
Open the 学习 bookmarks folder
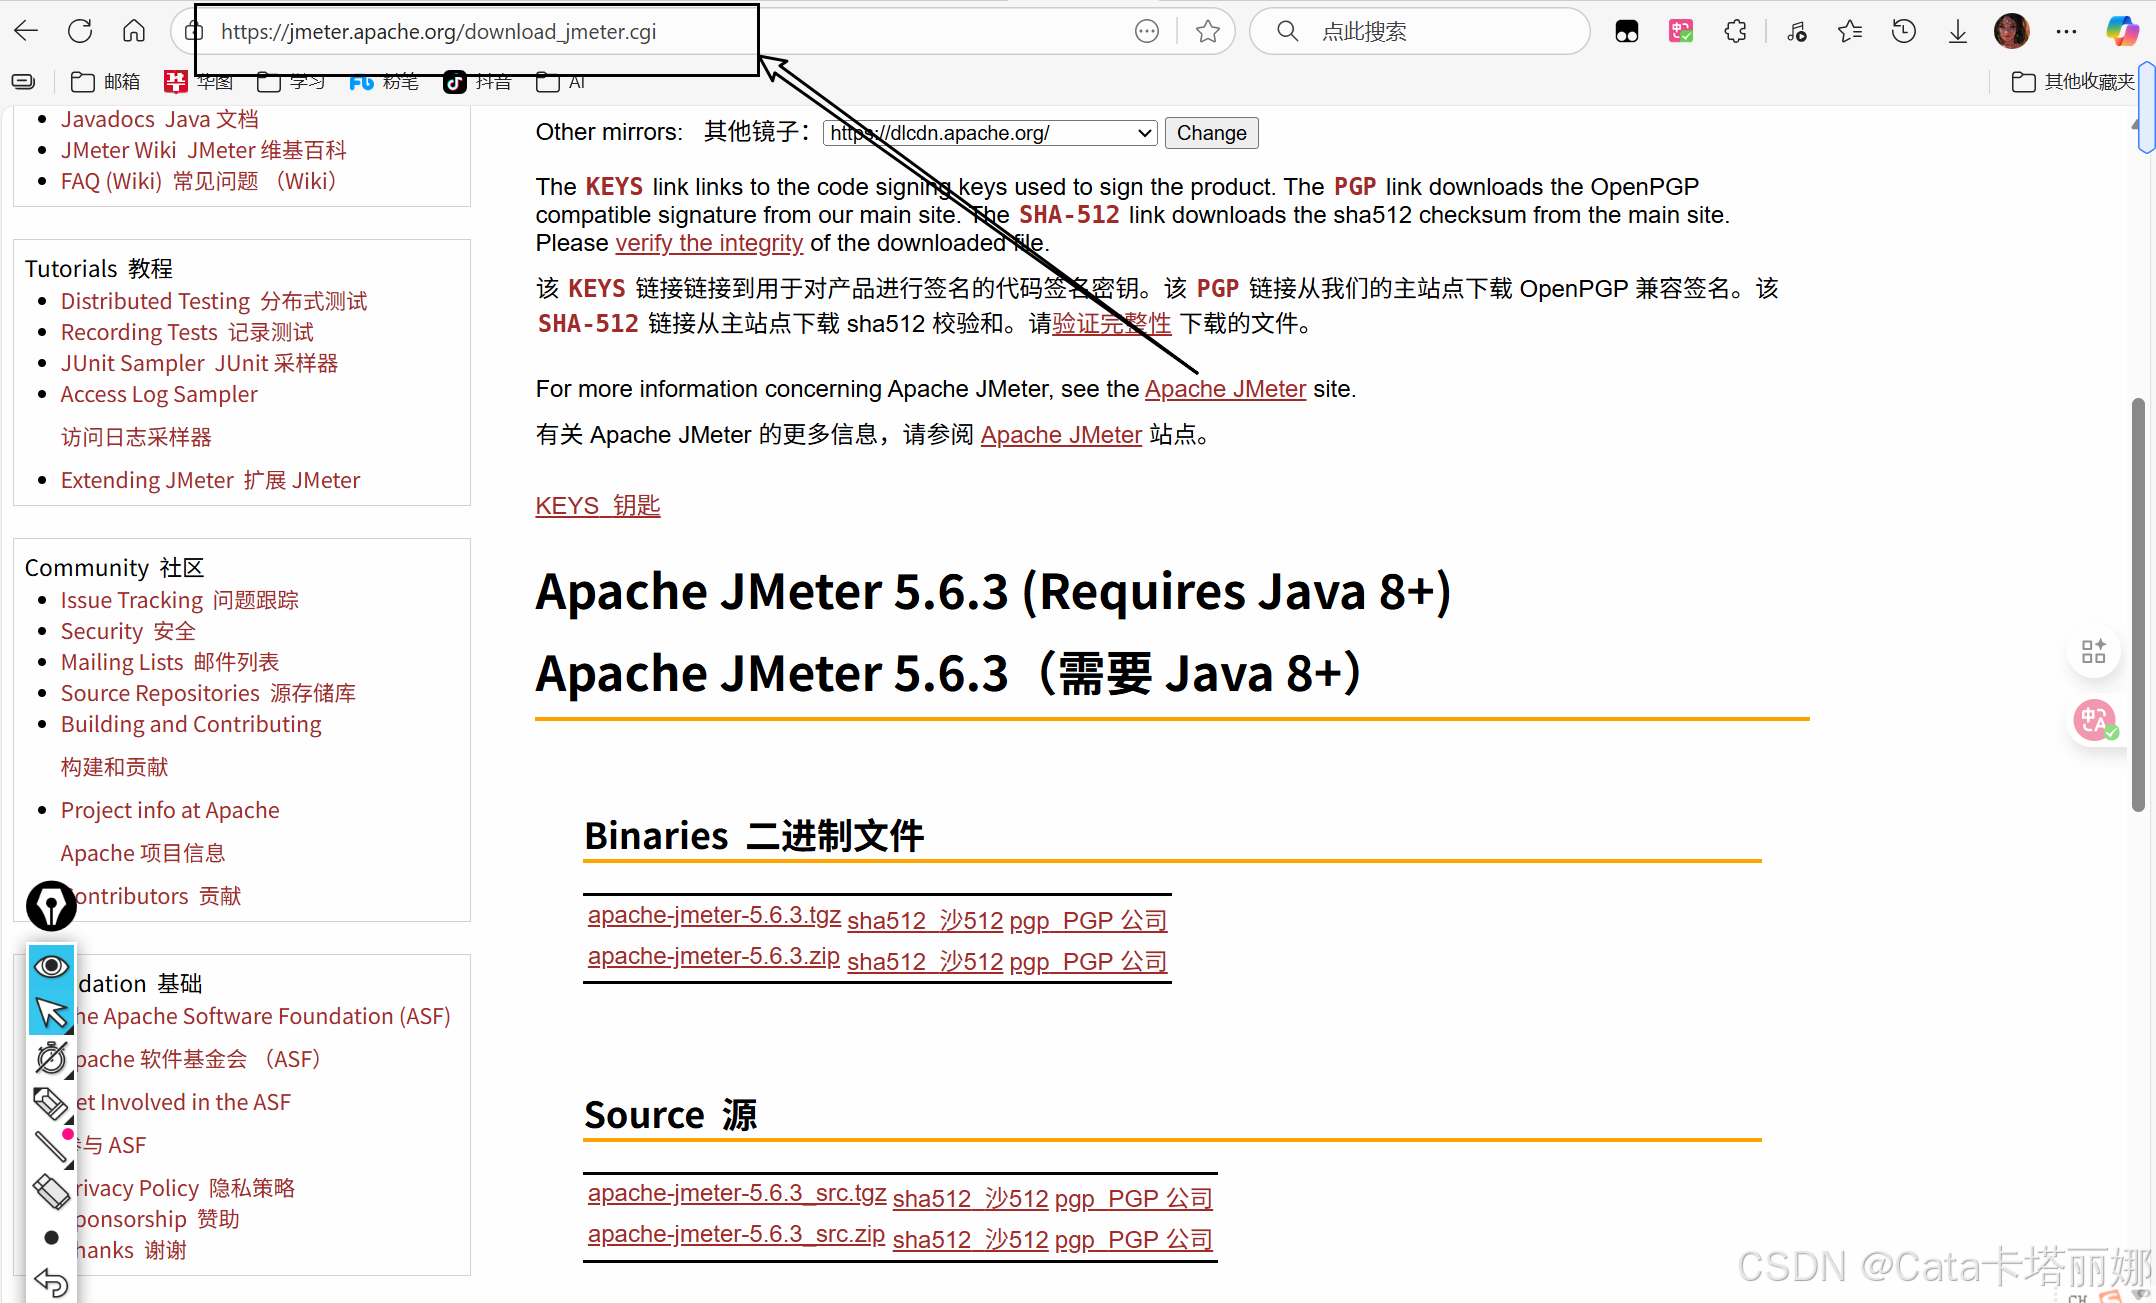coord(291,81)
